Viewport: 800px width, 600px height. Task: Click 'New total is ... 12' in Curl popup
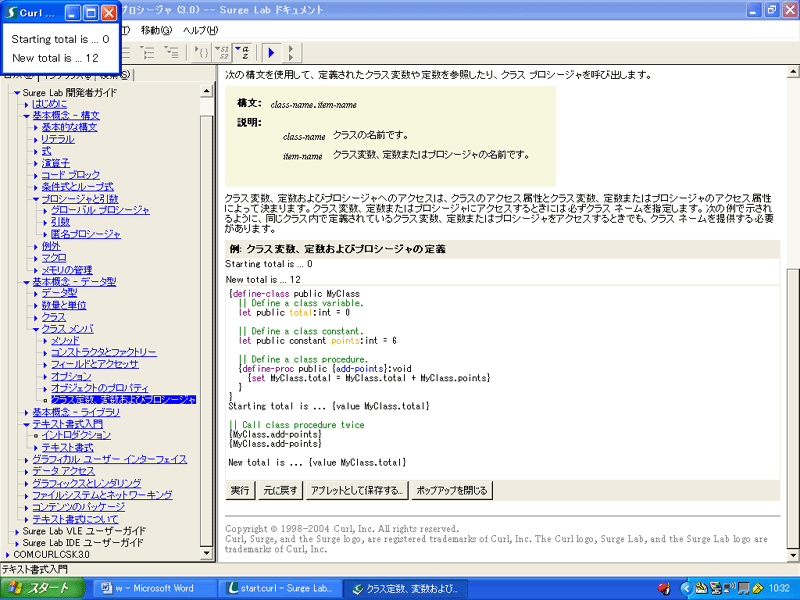click(x=55, y=58)
